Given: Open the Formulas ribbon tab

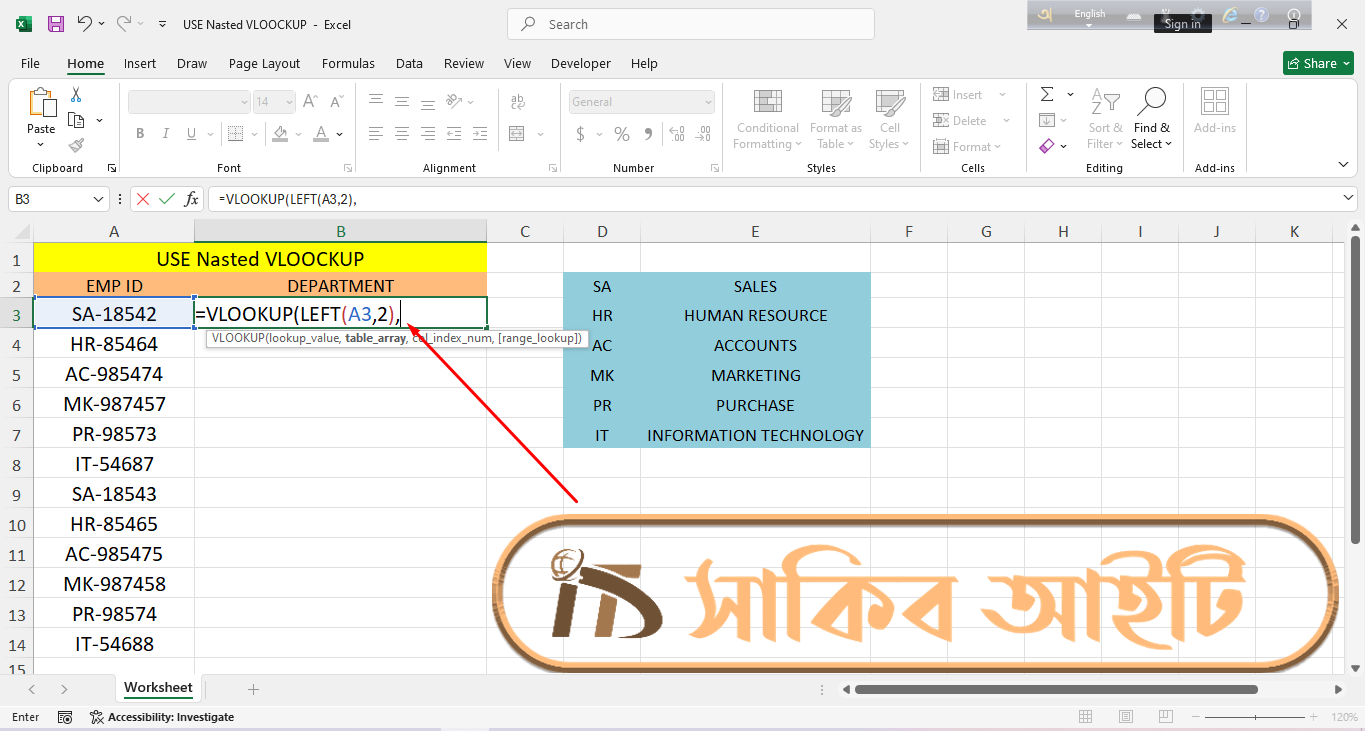Looking at the screenshot, I should (x=348, y=63).
